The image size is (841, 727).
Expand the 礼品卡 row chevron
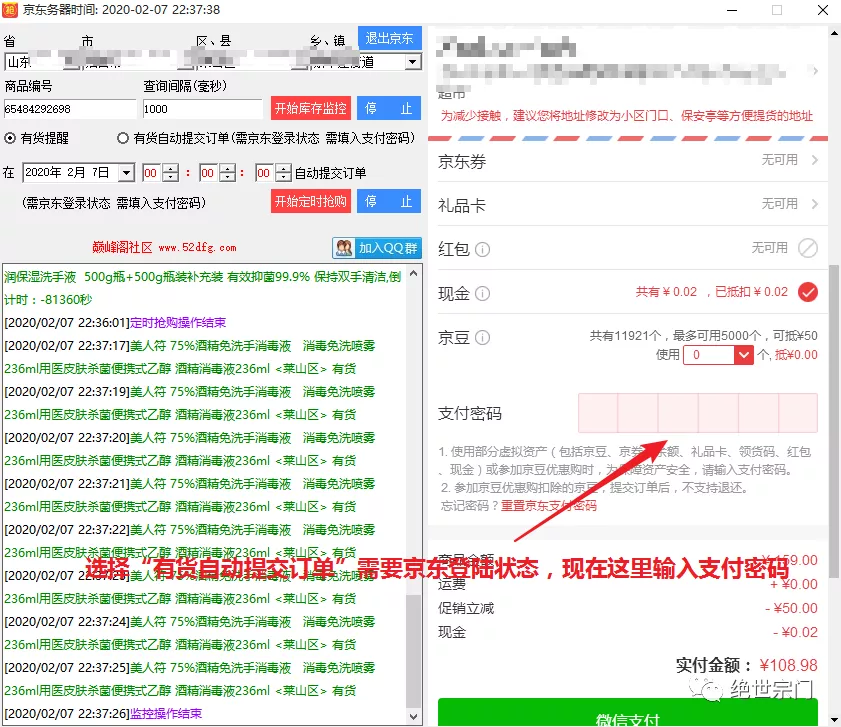(x=813, y=203)
